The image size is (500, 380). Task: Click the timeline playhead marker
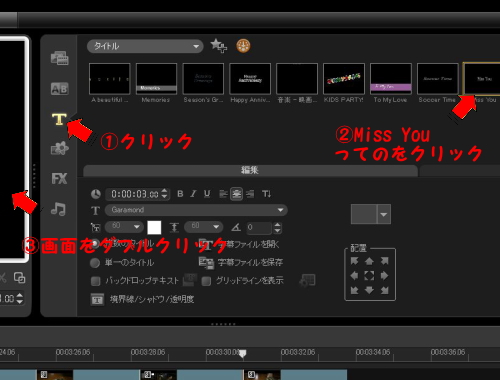point(243,353)
